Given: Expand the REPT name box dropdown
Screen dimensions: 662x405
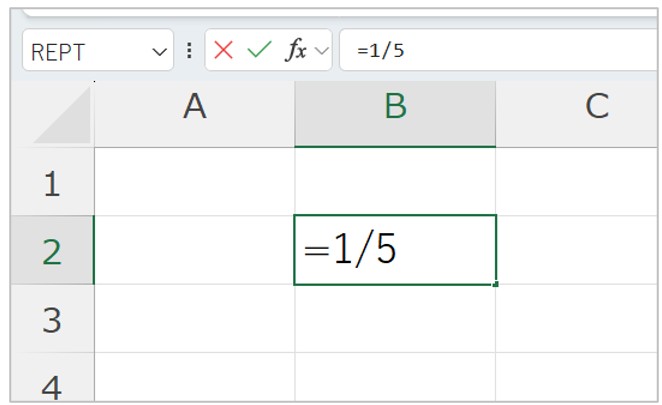Looking at the screenshot, I should pyautogui.click(x=159, y=52).
